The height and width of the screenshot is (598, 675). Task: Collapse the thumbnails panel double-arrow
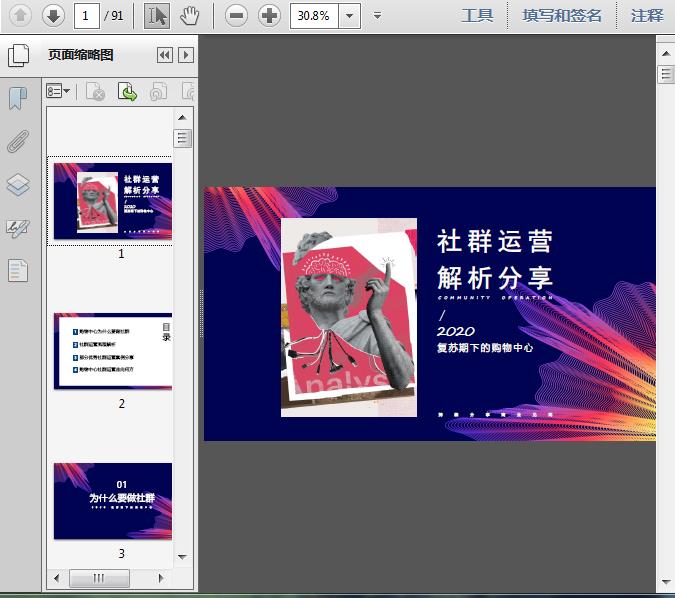click(165, 55)
